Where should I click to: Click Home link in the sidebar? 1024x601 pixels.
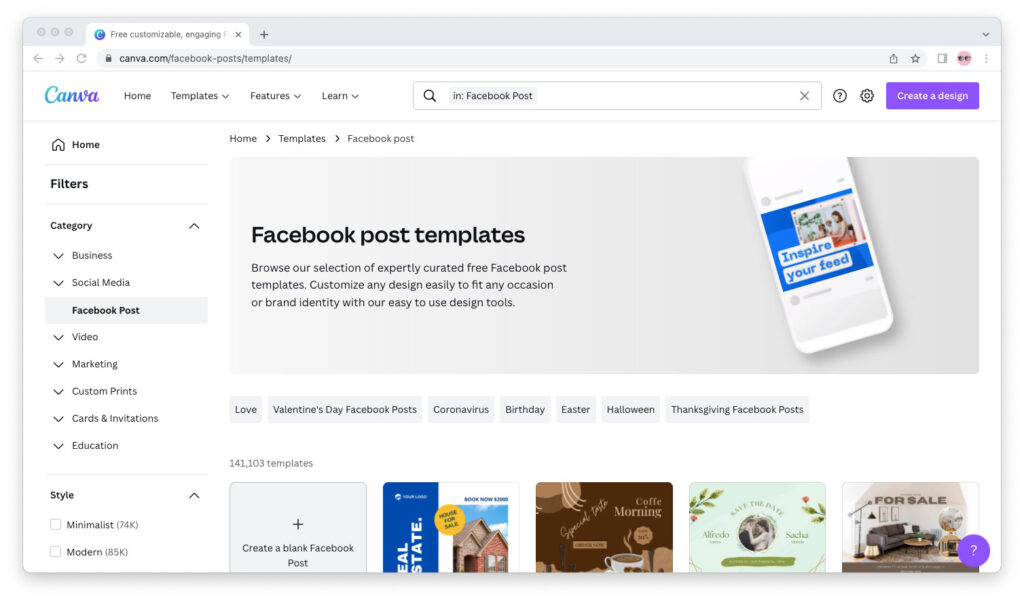(x=86, y=144)
